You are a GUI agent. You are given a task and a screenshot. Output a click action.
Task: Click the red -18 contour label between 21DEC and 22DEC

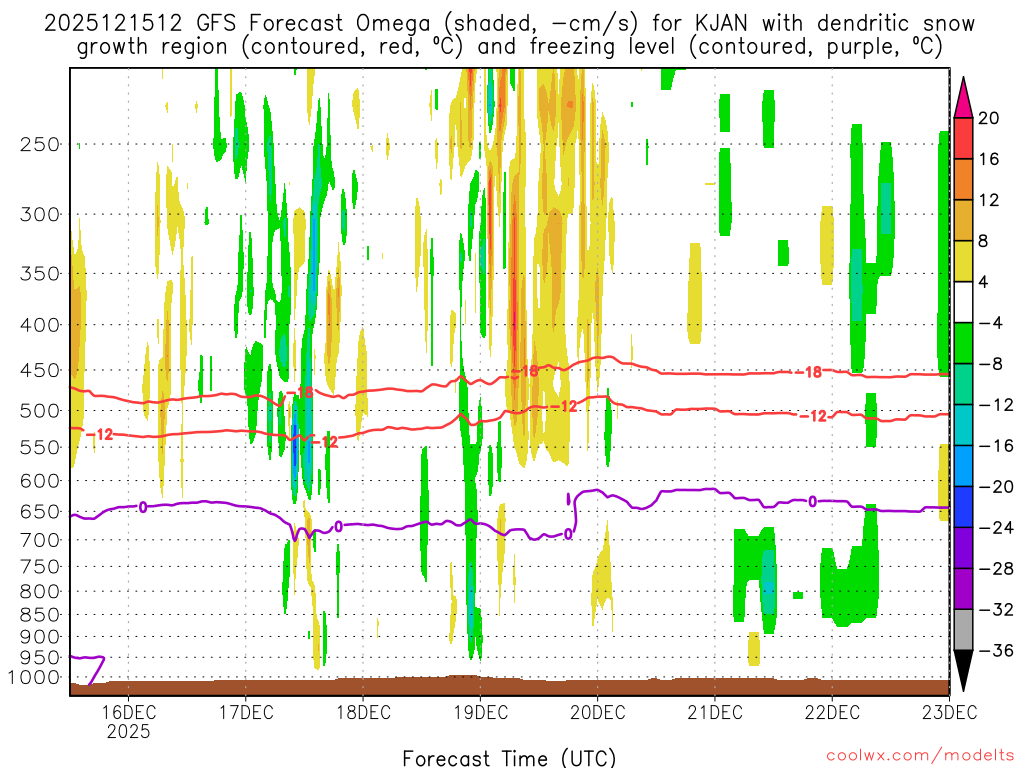(809, 372)
